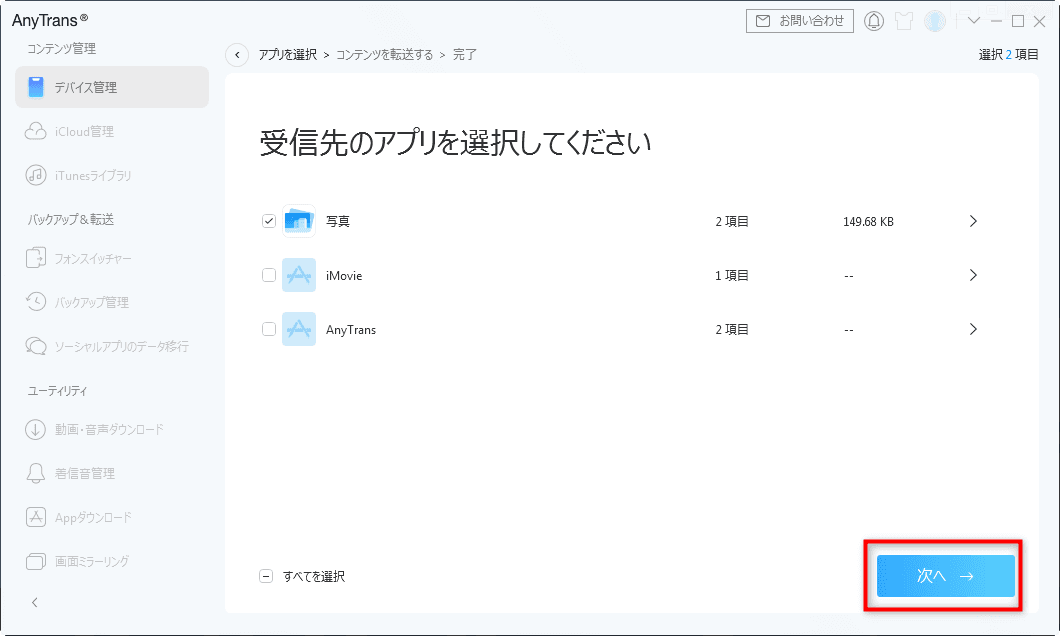1060x636 pixels.
Task: Expand the 写真 row chevron
Action: (973, 221)
